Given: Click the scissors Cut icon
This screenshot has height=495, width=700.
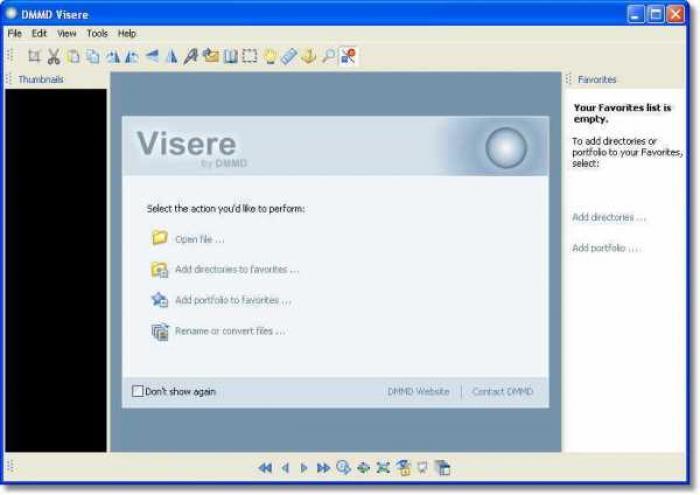Looking at the screenshot, I should [54, 56].
